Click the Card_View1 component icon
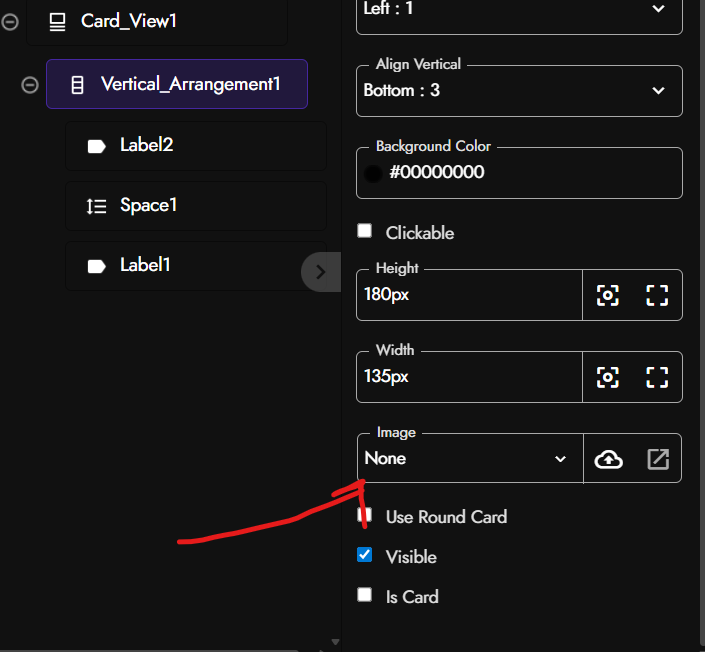The width and height of the screenshot is (705, 652). (x=57, y=22)
